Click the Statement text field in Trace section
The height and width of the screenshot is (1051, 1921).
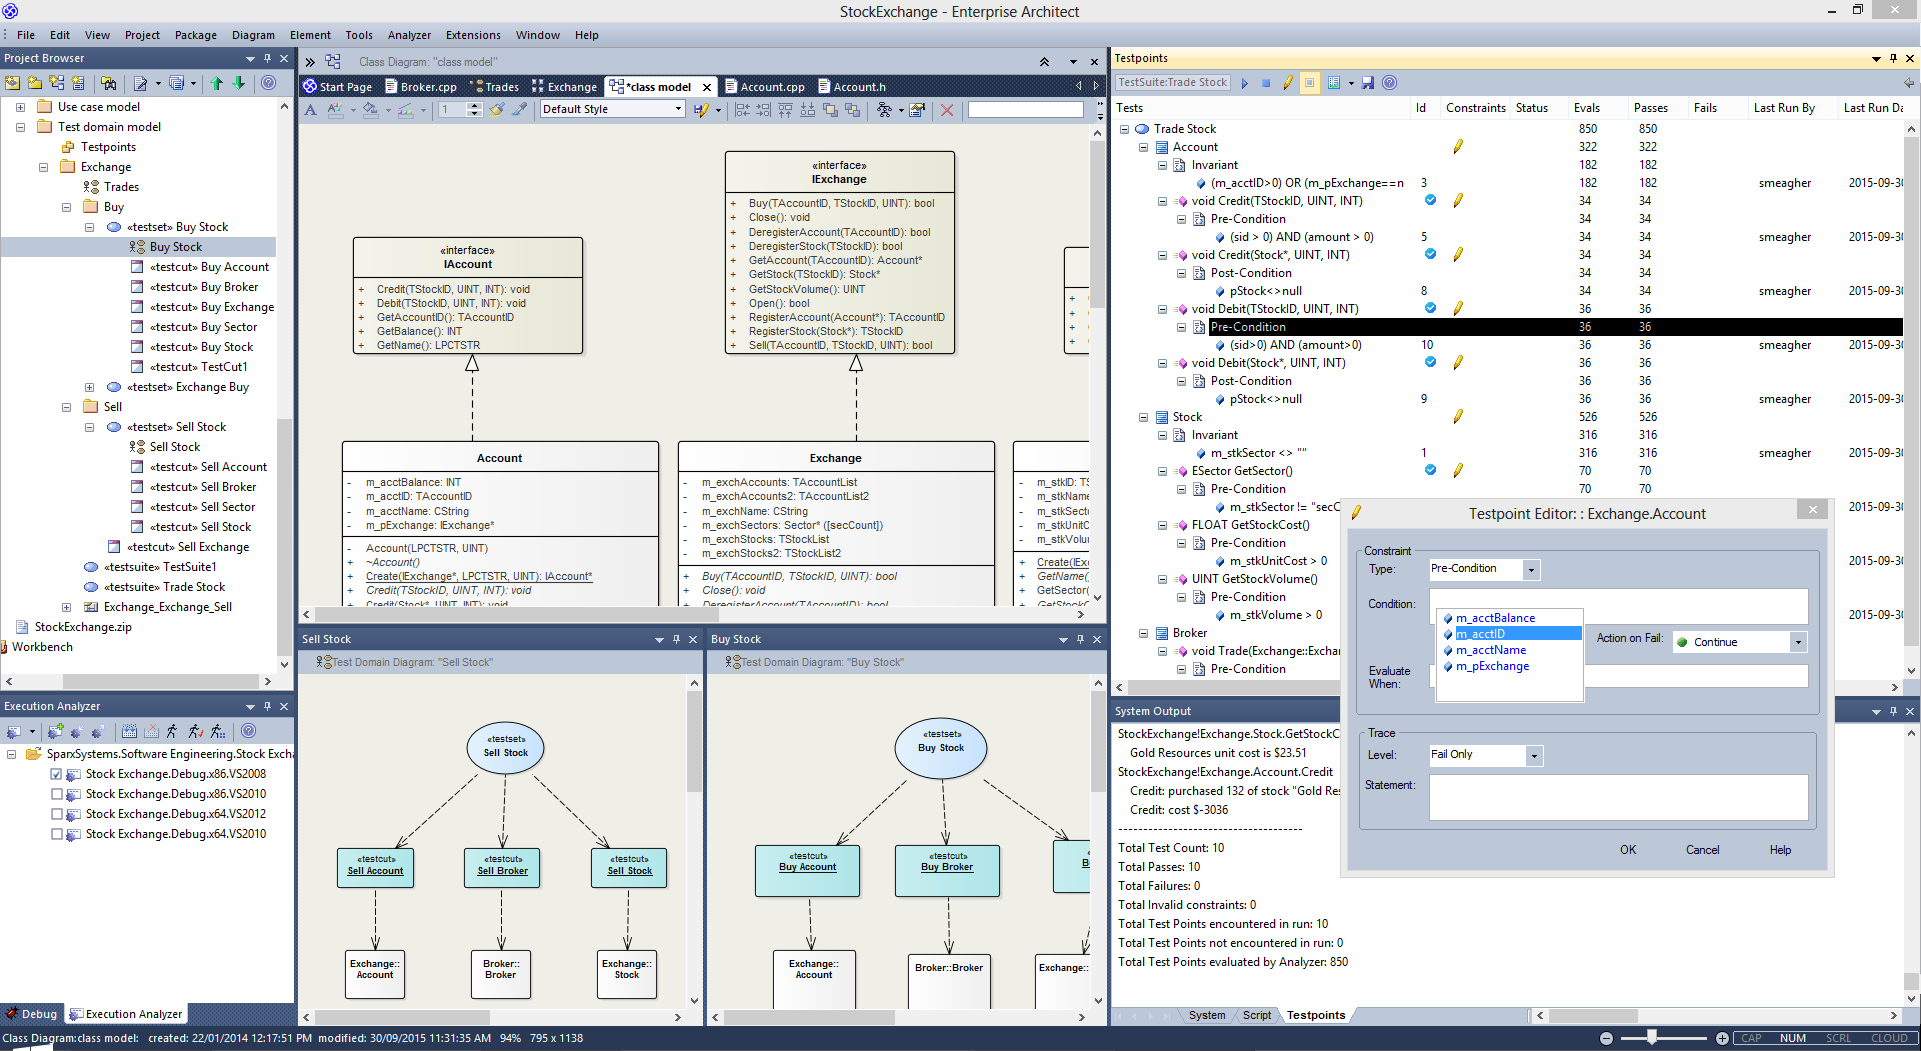pos(1618,798)
